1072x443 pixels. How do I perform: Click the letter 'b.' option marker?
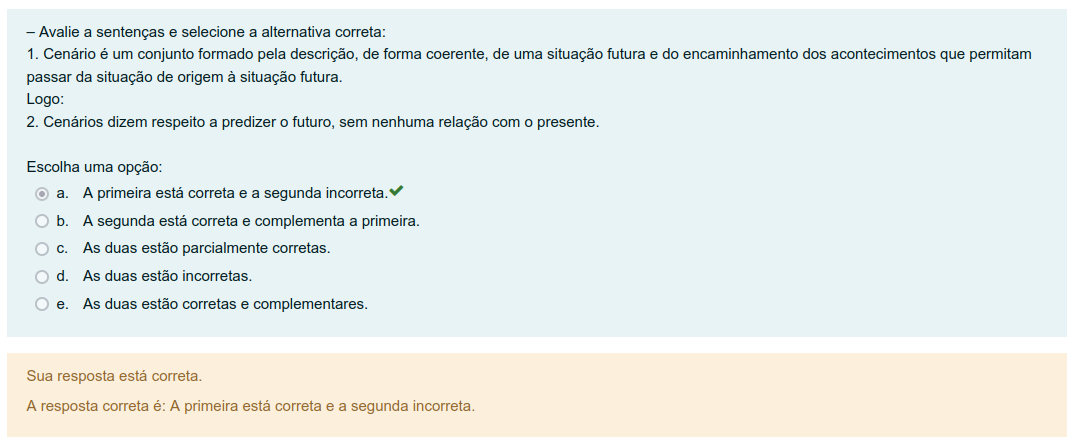tap(63, 221)
